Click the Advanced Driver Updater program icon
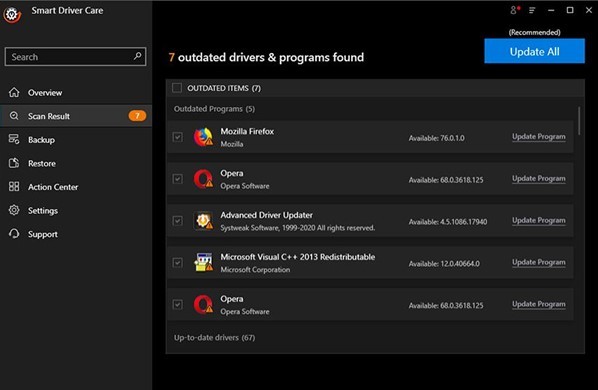The width and height of the screenshot is (598, 390). [203, 221]
